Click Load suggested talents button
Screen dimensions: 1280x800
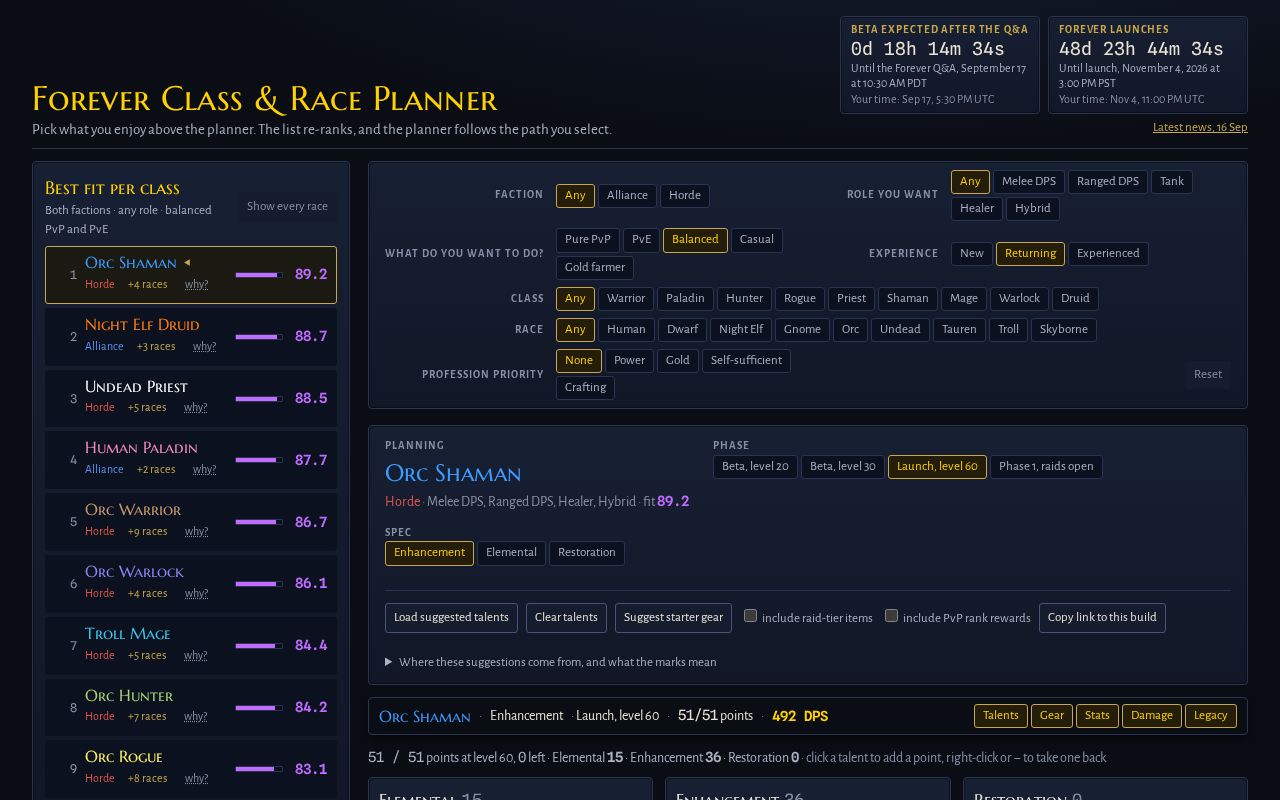click(x=451, y=618)
